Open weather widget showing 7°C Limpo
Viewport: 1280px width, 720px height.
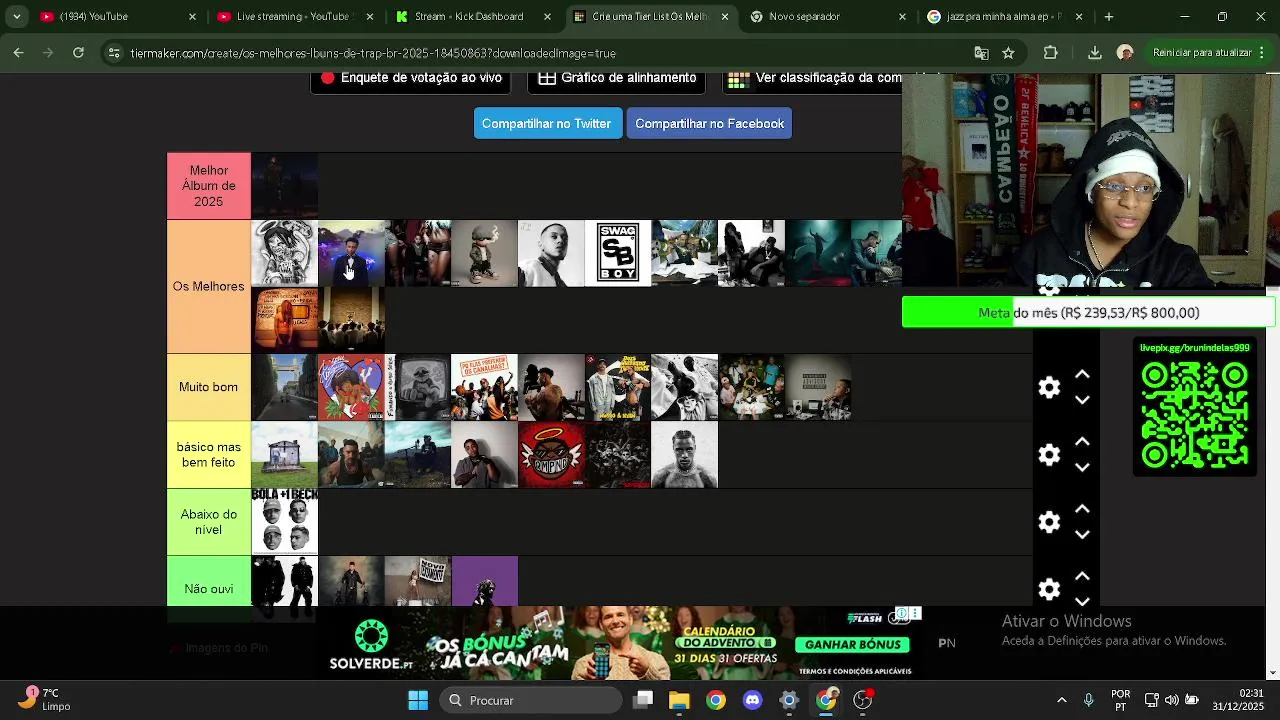pos(46,699)
